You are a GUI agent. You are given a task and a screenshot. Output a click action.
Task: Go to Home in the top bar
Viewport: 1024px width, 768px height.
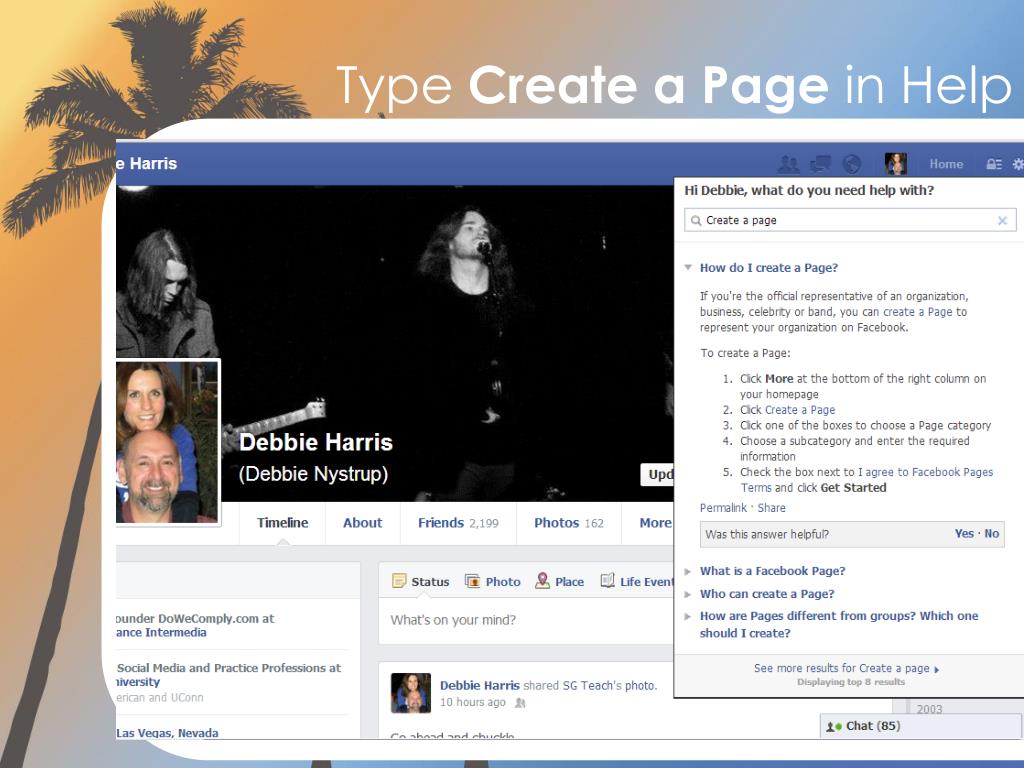click(946, 164)
